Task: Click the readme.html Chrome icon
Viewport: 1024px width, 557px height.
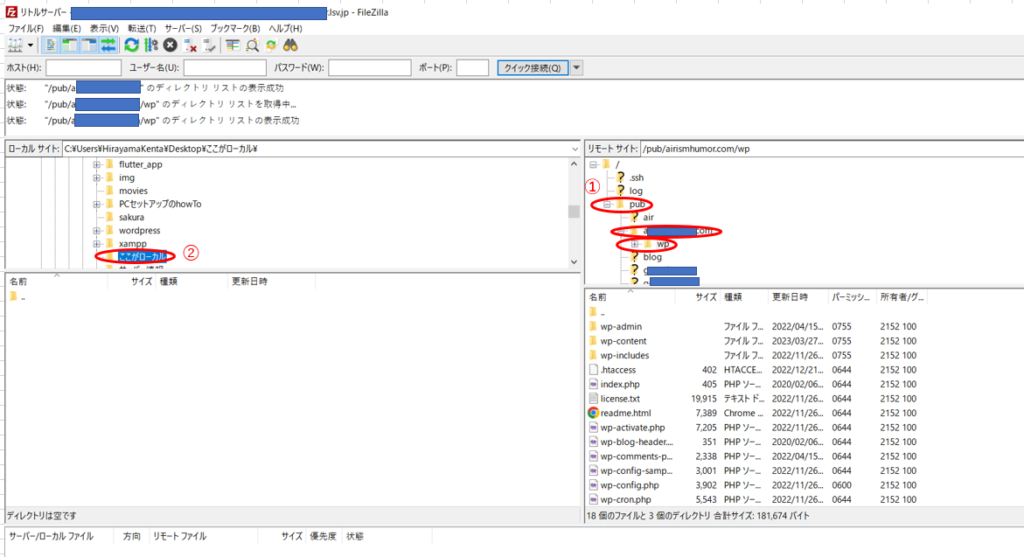Action: coord(593,413)
